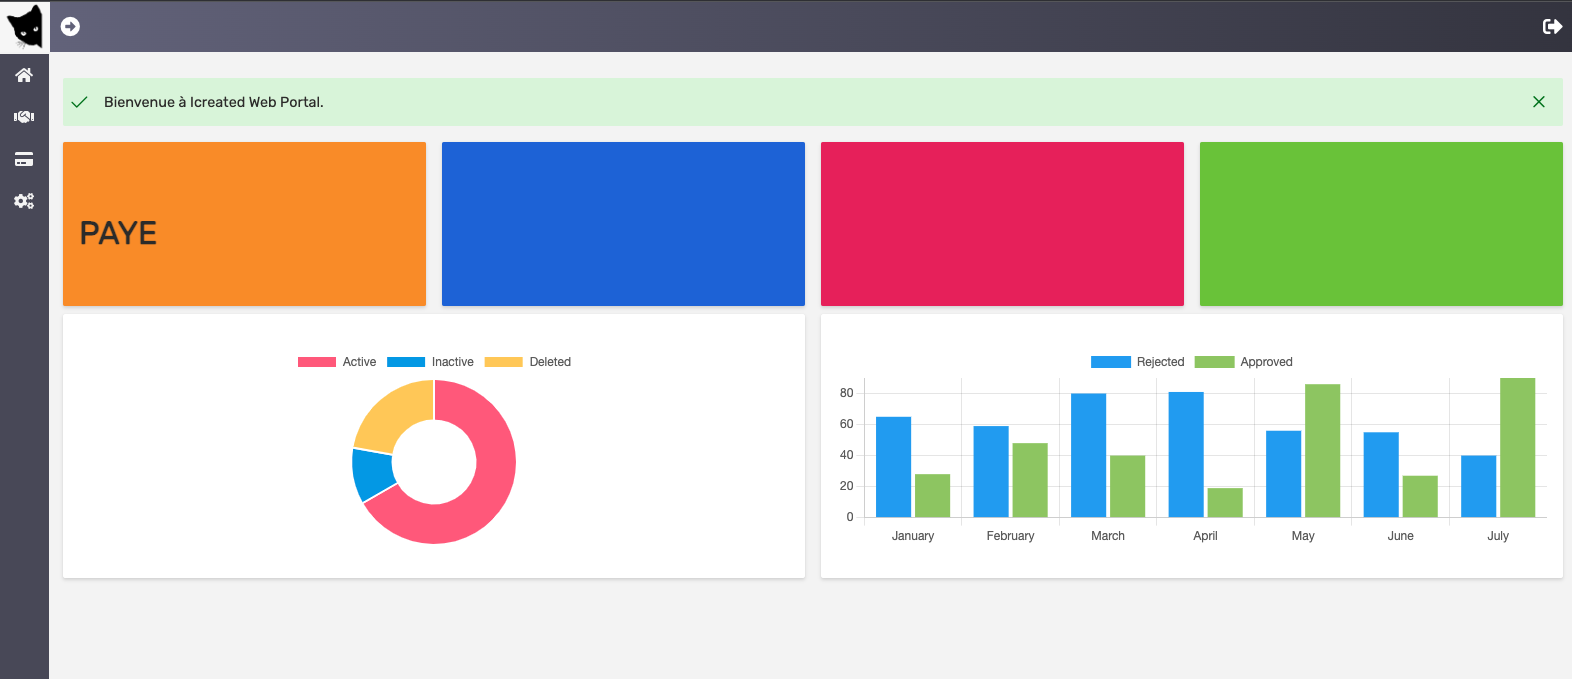1572x679 pixels.
Task: Click April's green Approved bar
Action: (1225, 503)
